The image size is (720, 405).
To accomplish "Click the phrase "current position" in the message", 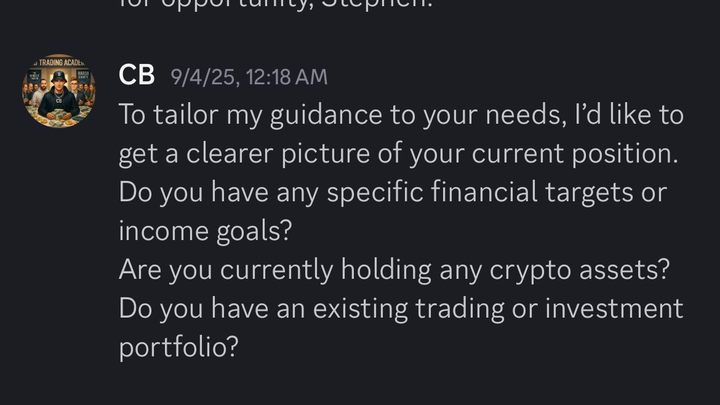I will coord(592,154).
